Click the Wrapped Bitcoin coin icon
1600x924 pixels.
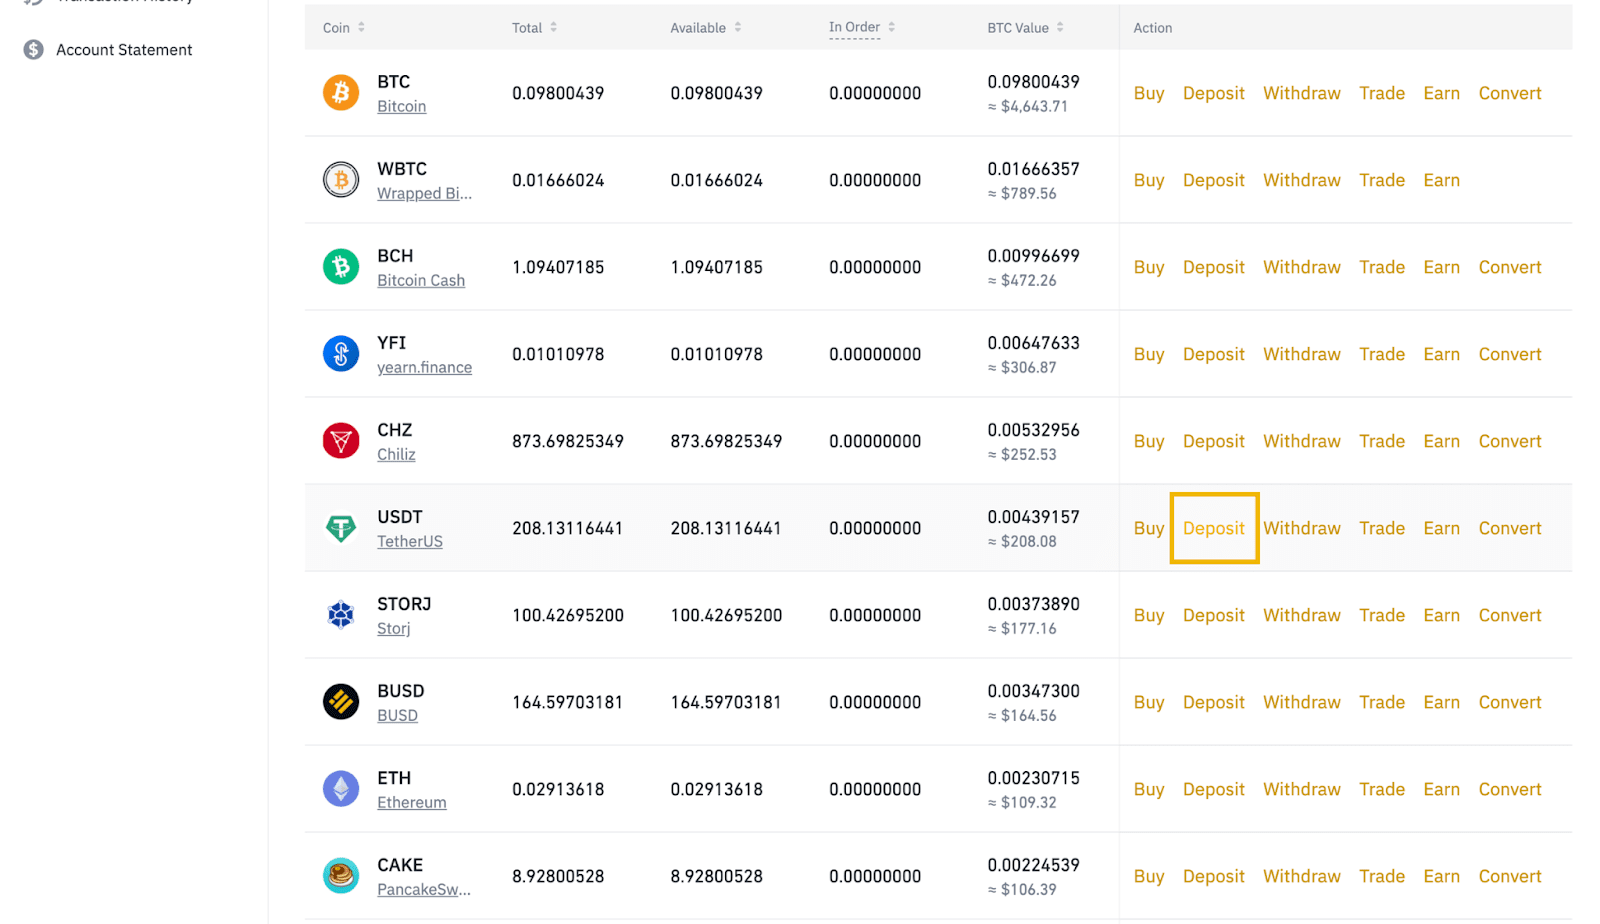[341, 180]
